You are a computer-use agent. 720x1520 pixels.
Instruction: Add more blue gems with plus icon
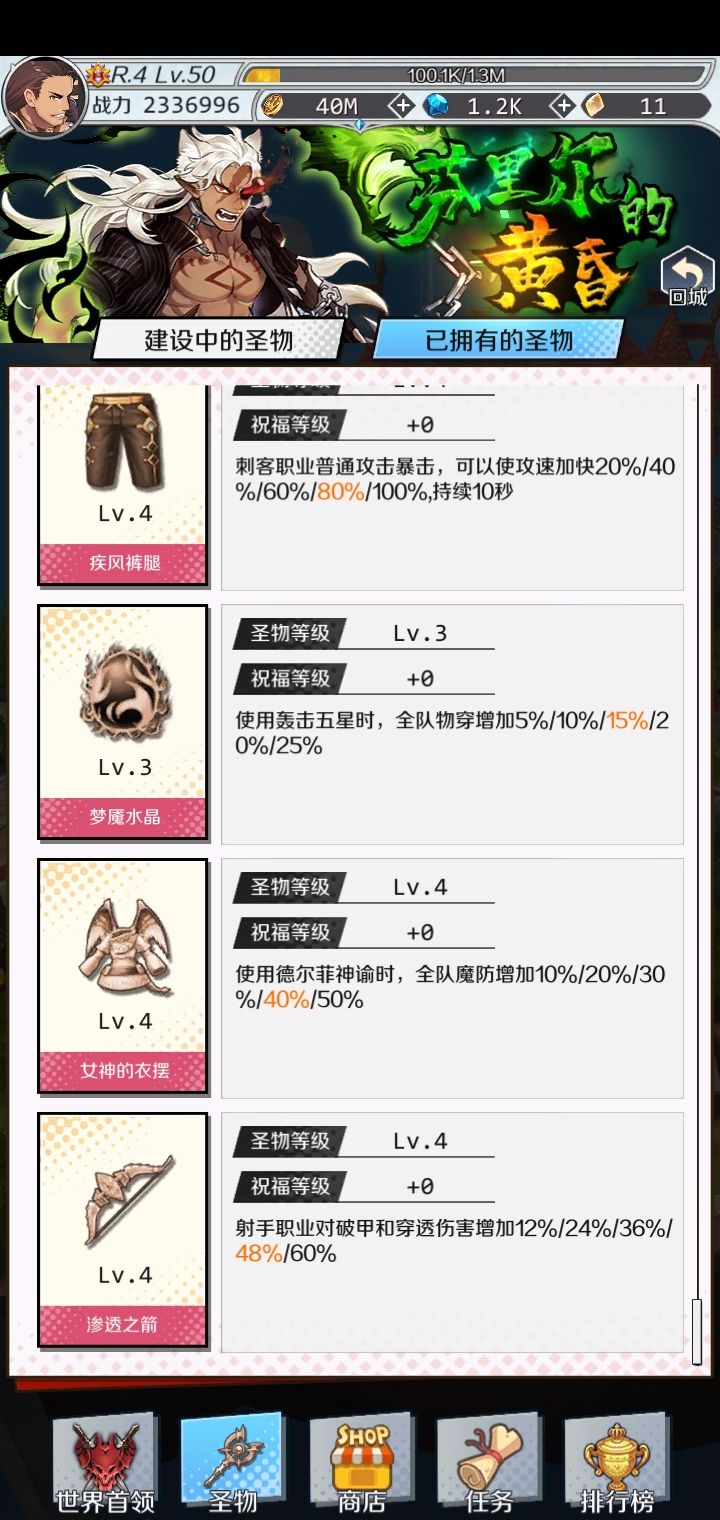pyautogui.click(x=563, y=106)
